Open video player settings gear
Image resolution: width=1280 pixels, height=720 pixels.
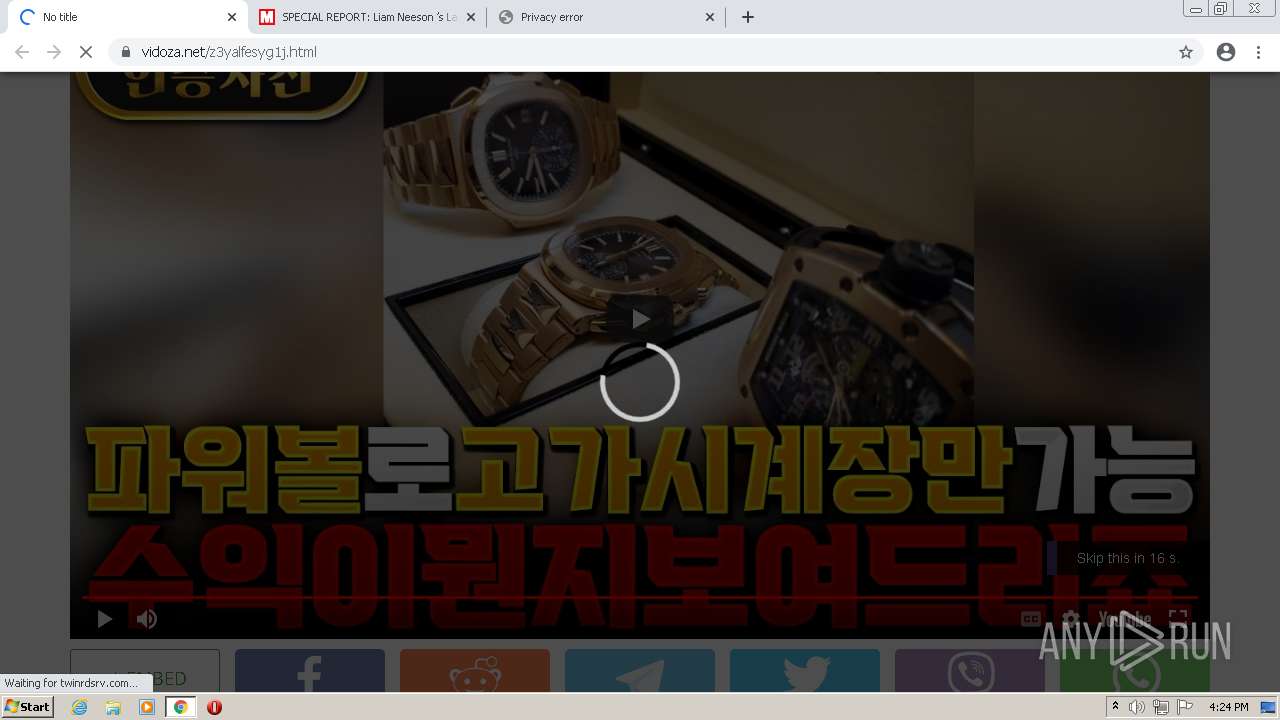click(1070, 619)
